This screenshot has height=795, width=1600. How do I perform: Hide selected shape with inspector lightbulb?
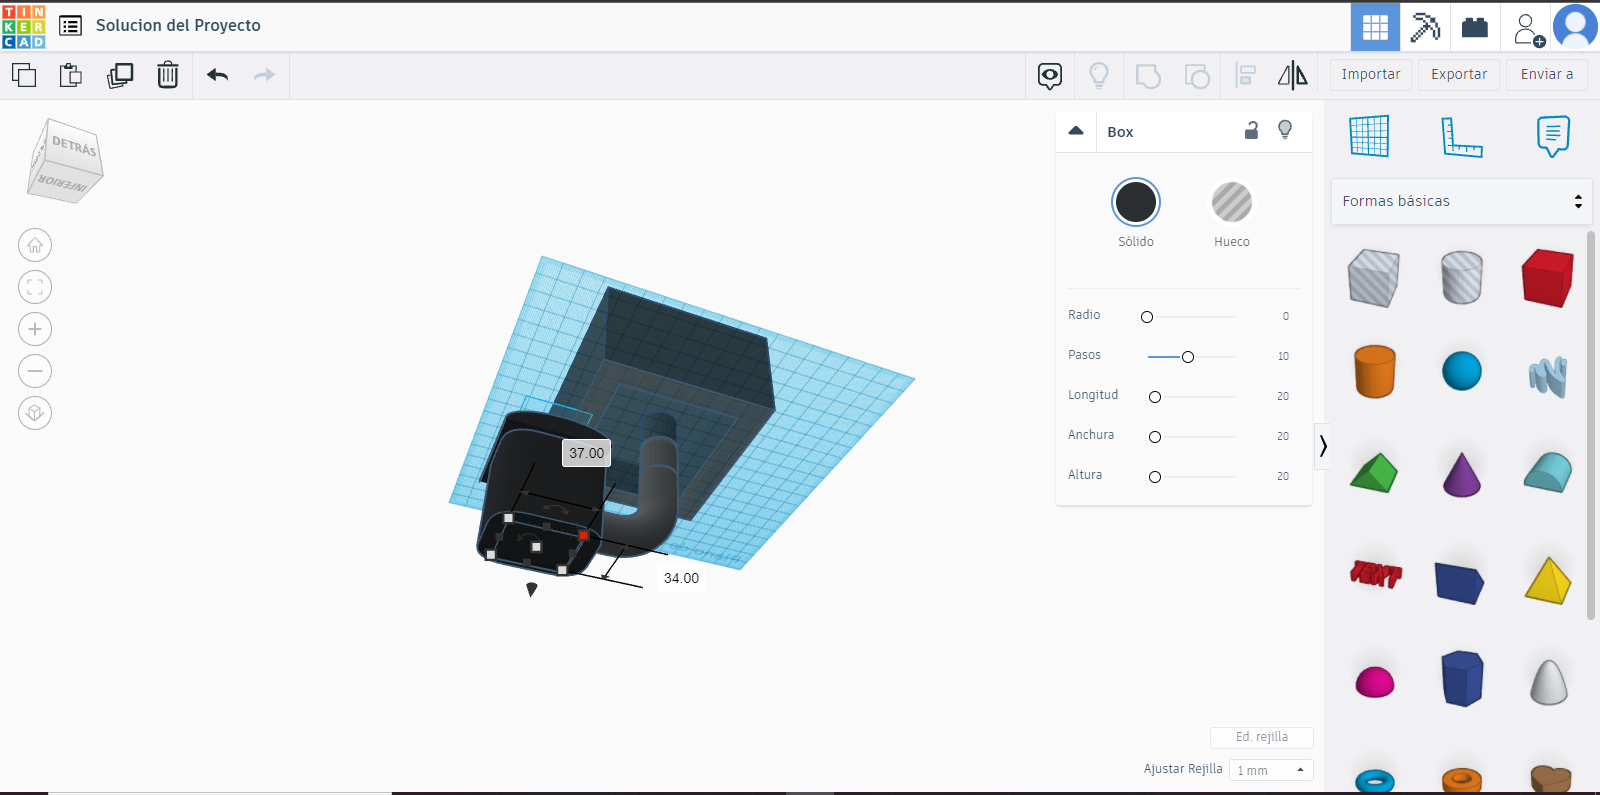point(1285,130)
